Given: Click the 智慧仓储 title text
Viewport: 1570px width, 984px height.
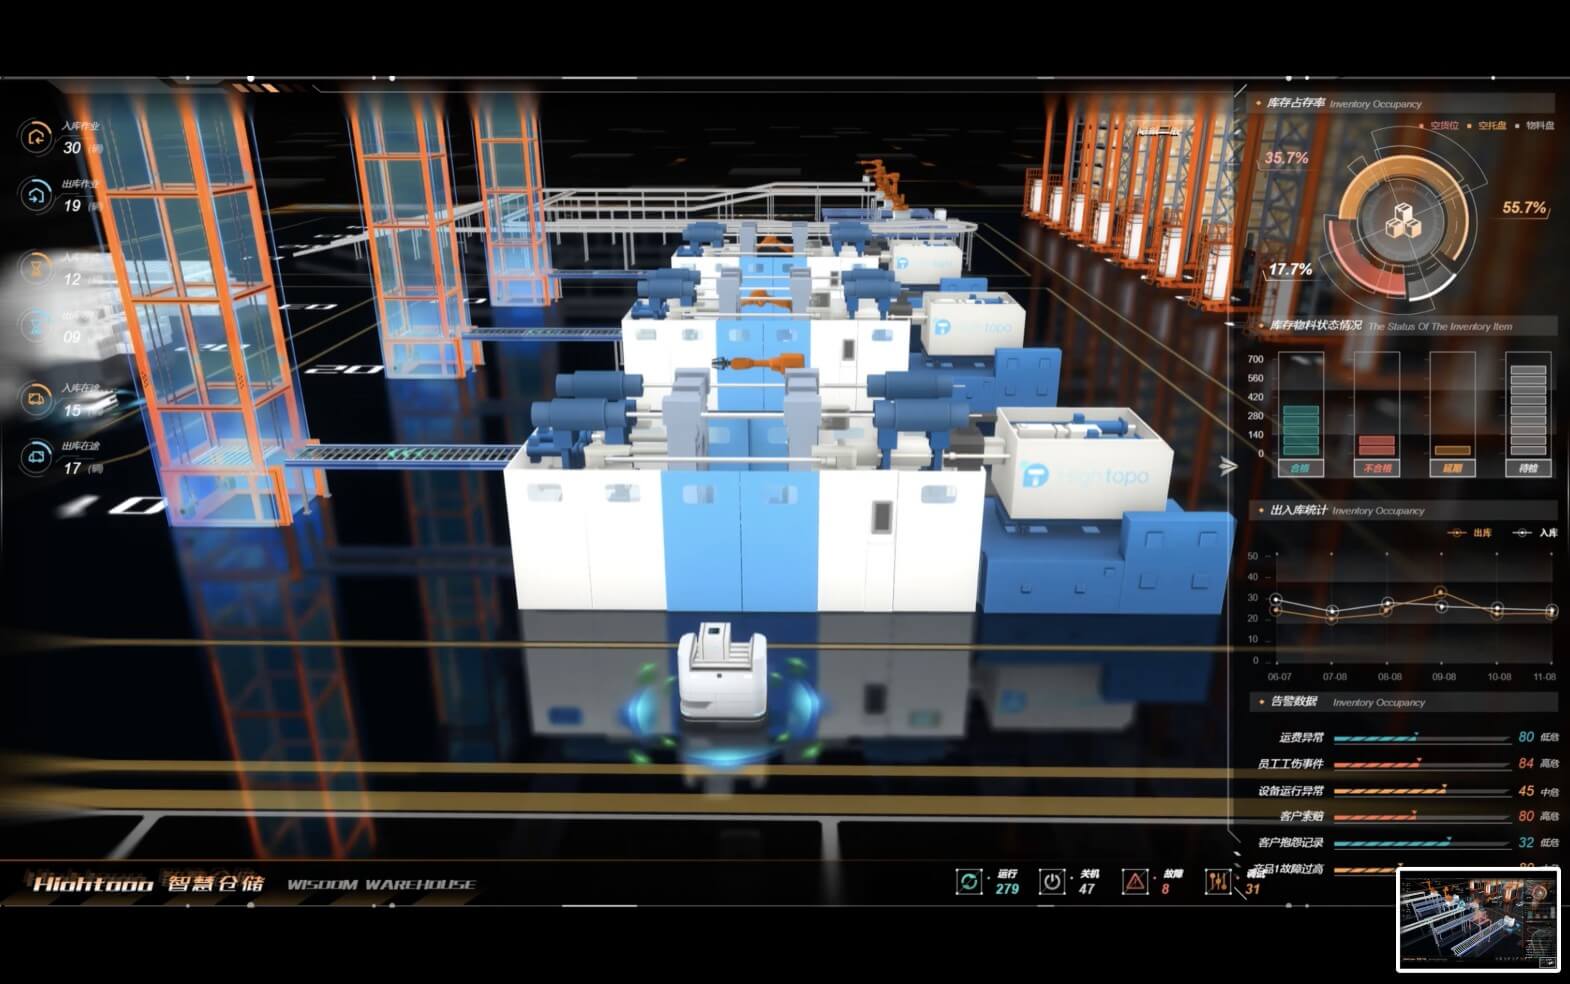Looking at the screenshot, I should click(x=216, y=883).
